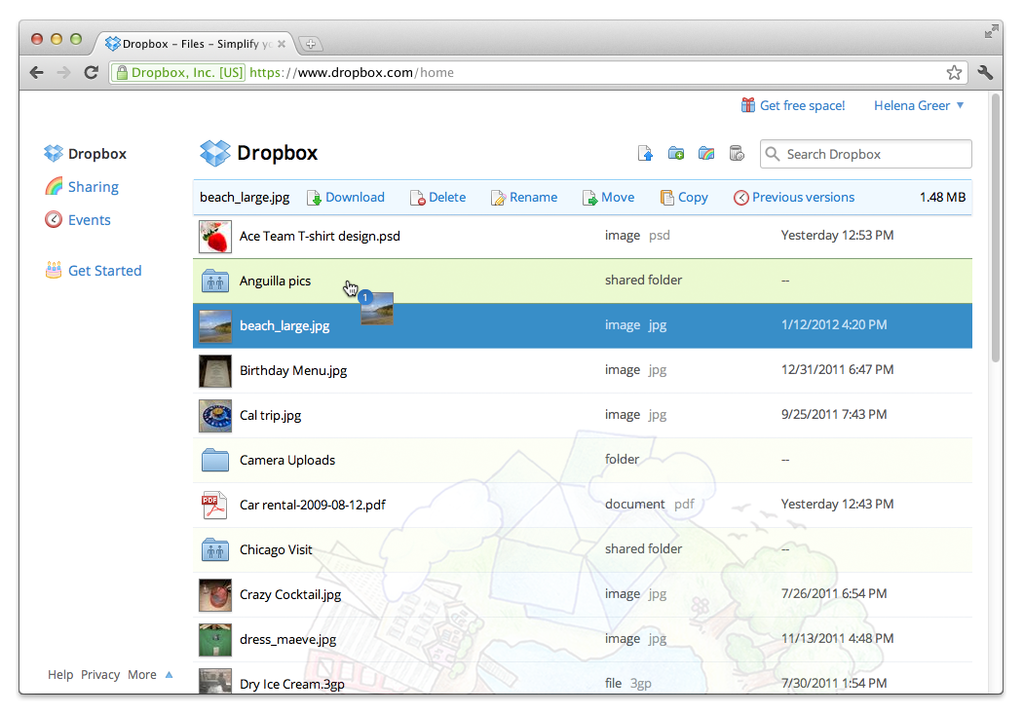This screenshot has height=714, width=1024.
Task: Click the Get Started cake icon
Action: pyautogui.click(x=54, y=270)
